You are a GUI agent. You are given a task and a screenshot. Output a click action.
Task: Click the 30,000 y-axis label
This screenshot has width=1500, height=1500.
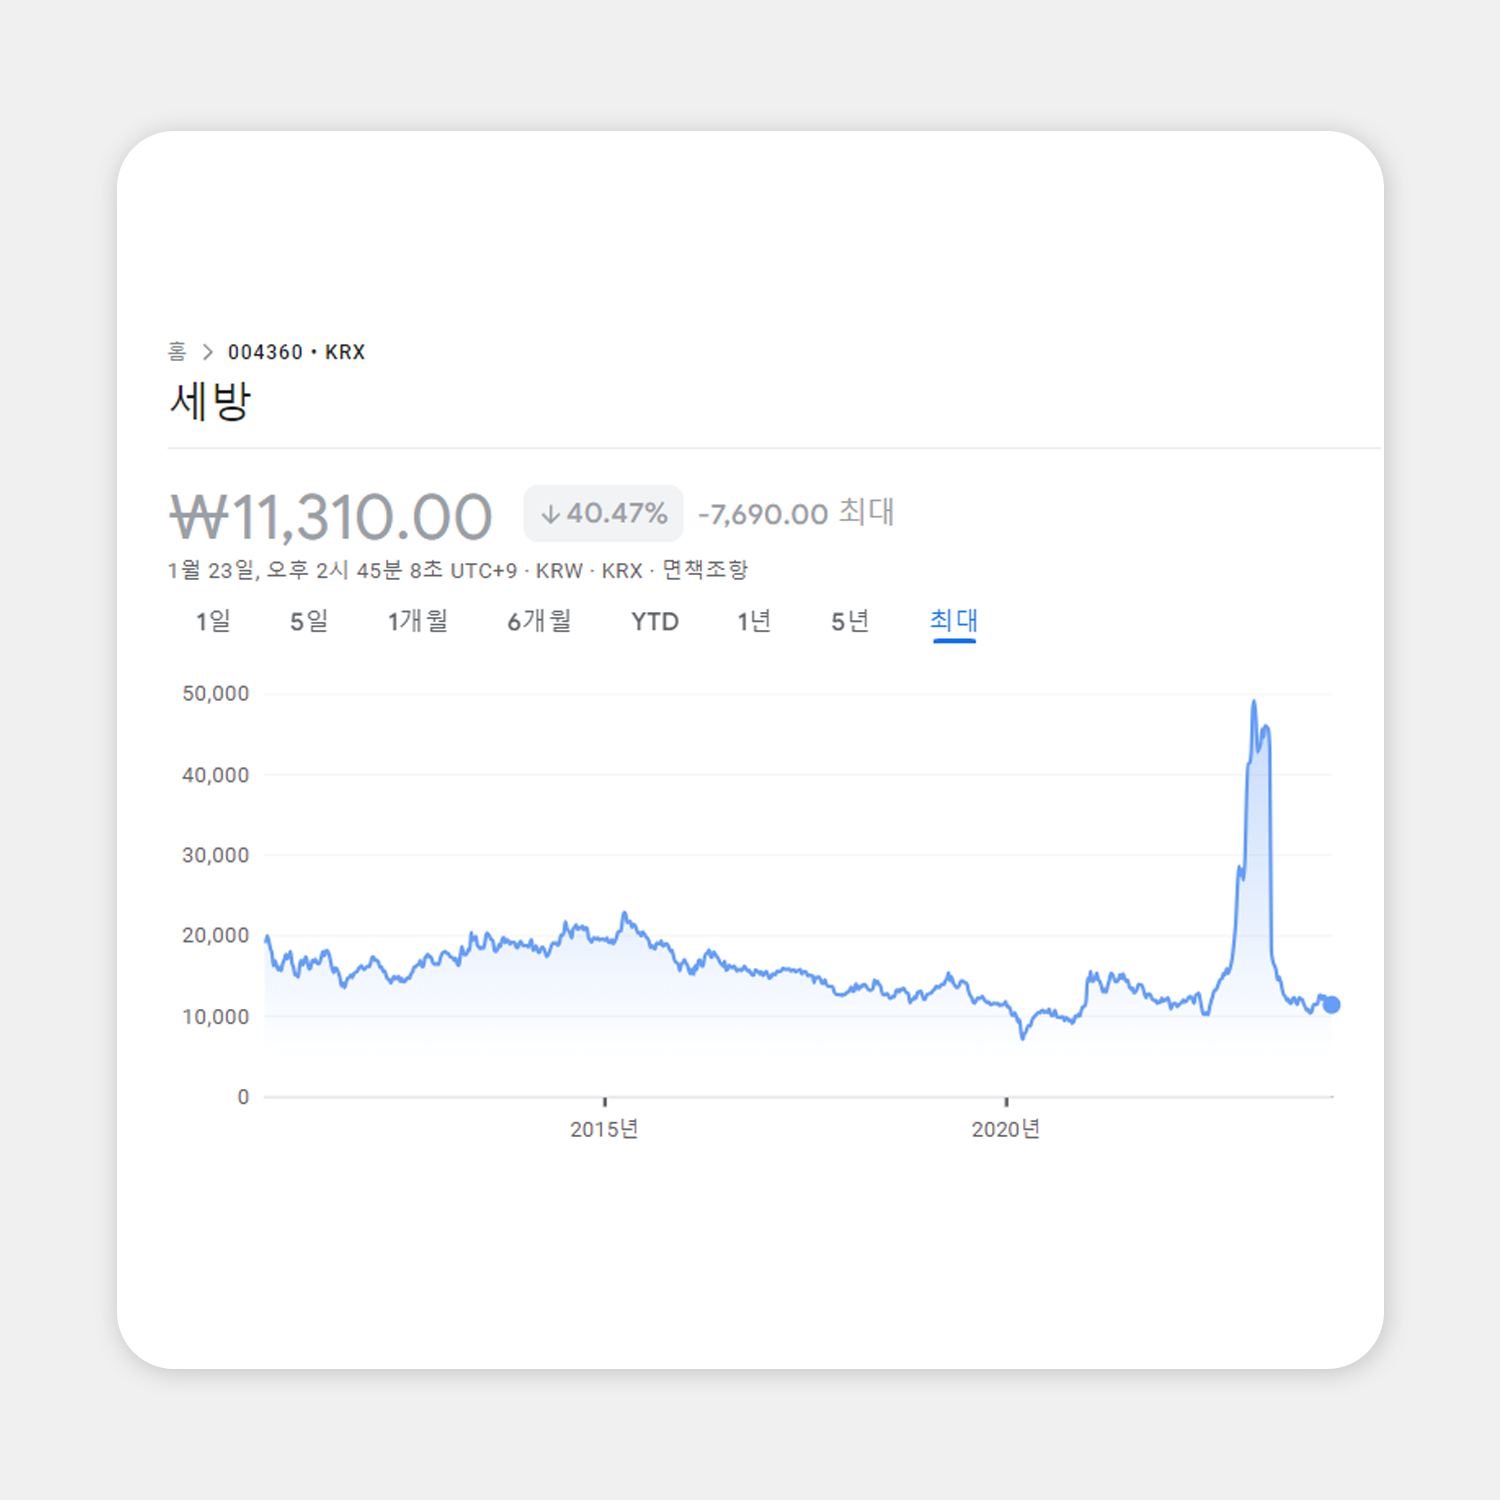[x=215, y=855]
